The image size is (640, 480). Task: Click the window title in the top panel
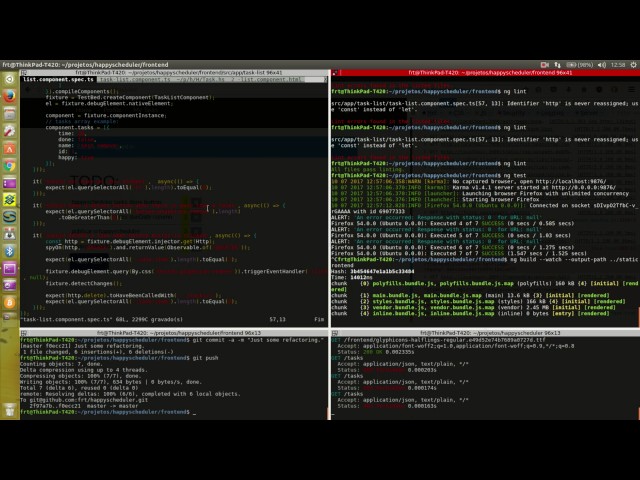[x=85, y=65]
